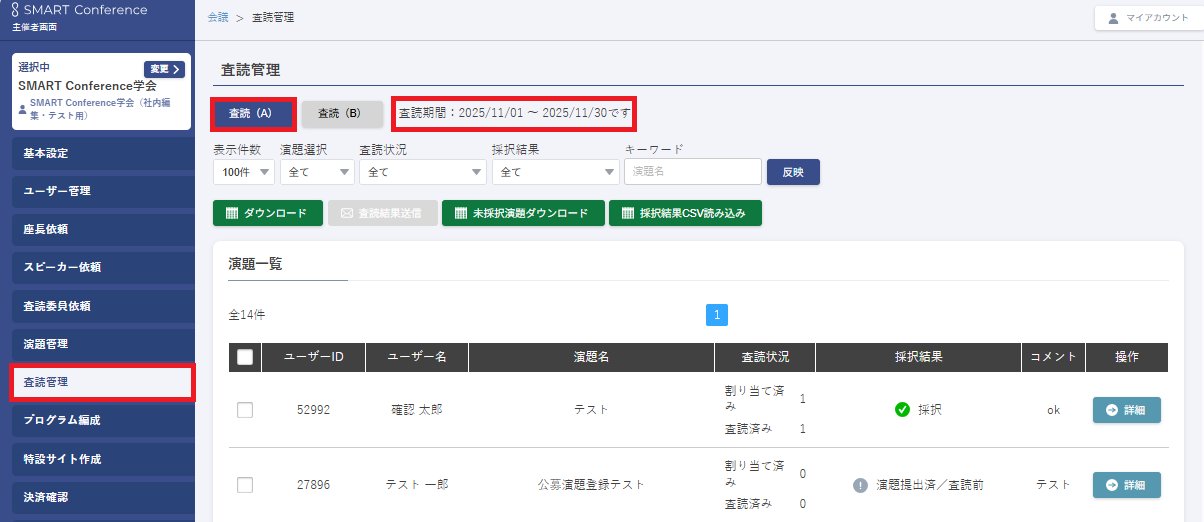Click the user icon beside マイアカウント
The width and height of the screenshot is (1204, 522).
pos(1115,18)
